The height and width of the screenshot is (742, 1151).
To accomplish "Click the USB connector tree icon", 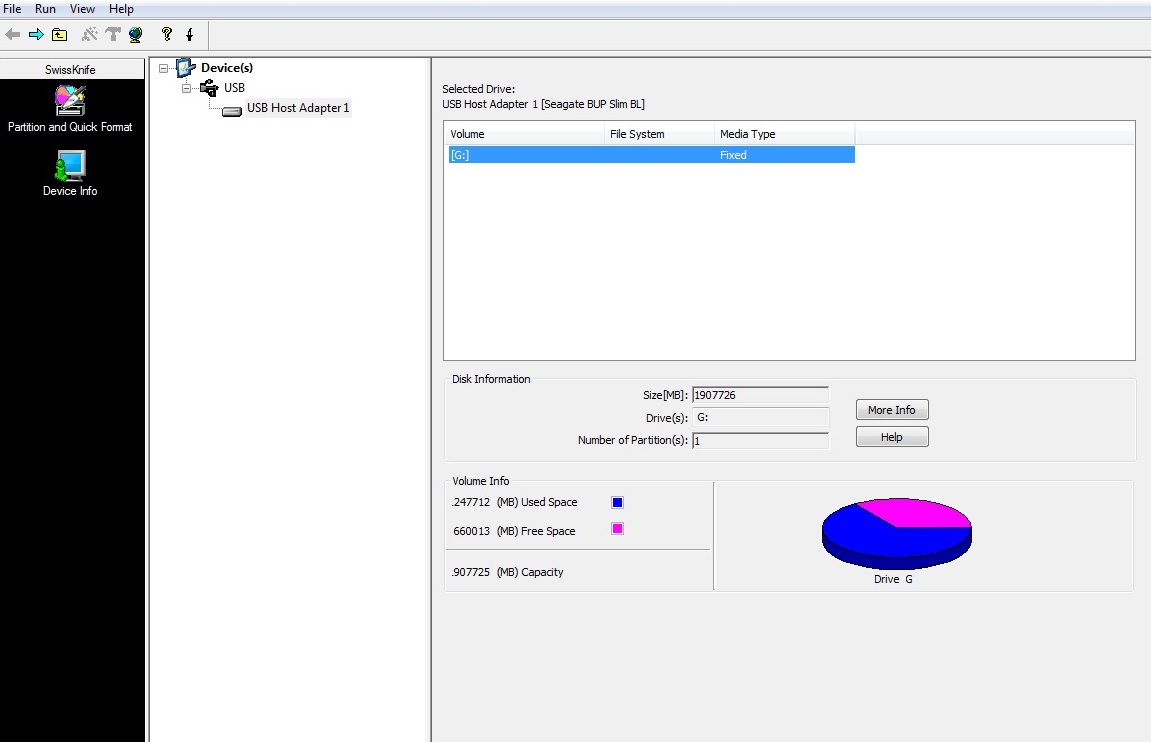I will (x=209, y=88).
